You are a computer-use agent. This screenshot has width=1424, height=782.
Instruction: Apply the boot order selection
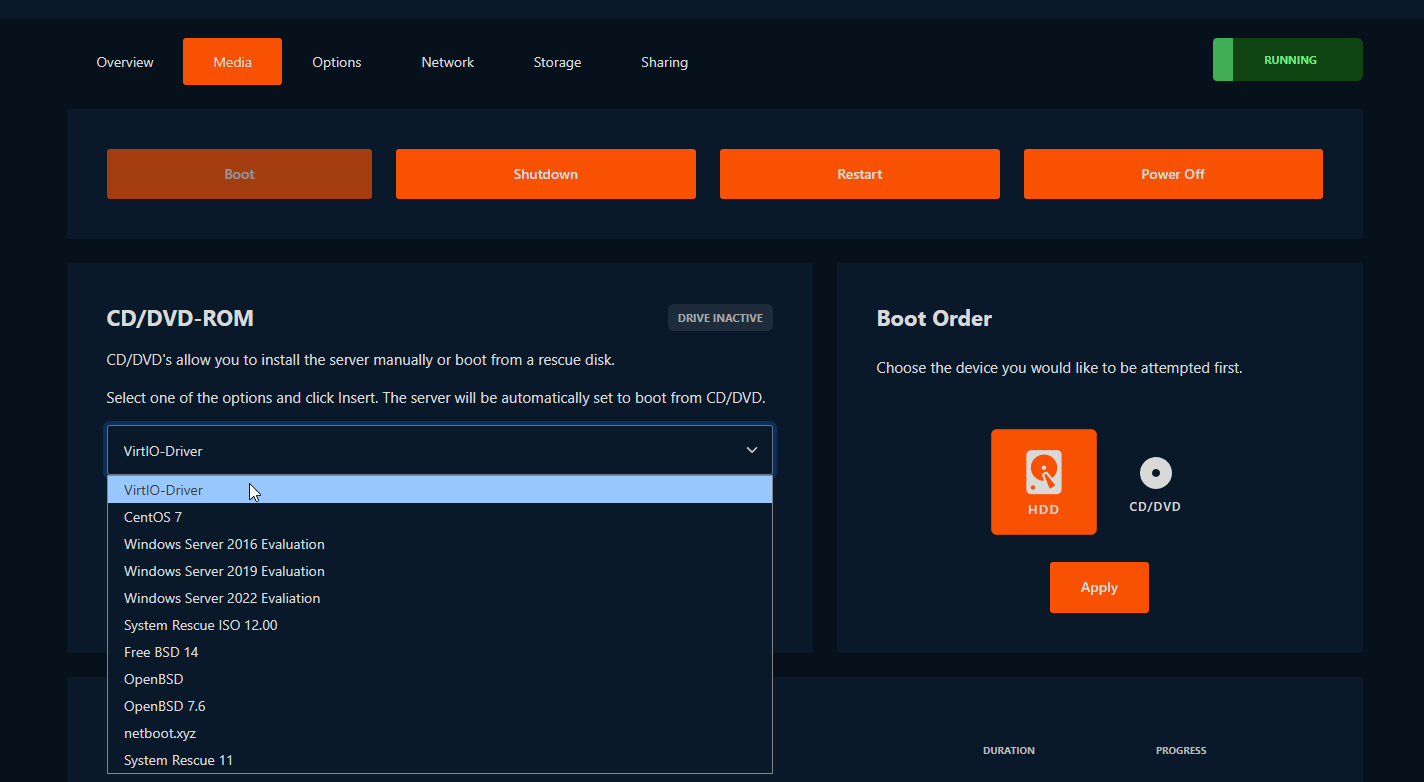pos(1098,587)
